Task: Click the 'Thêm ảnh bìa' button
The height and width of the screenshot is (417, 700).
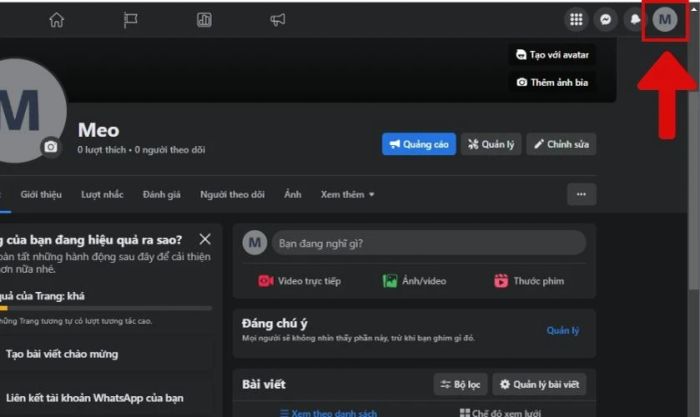Action: tap(552, 83)
